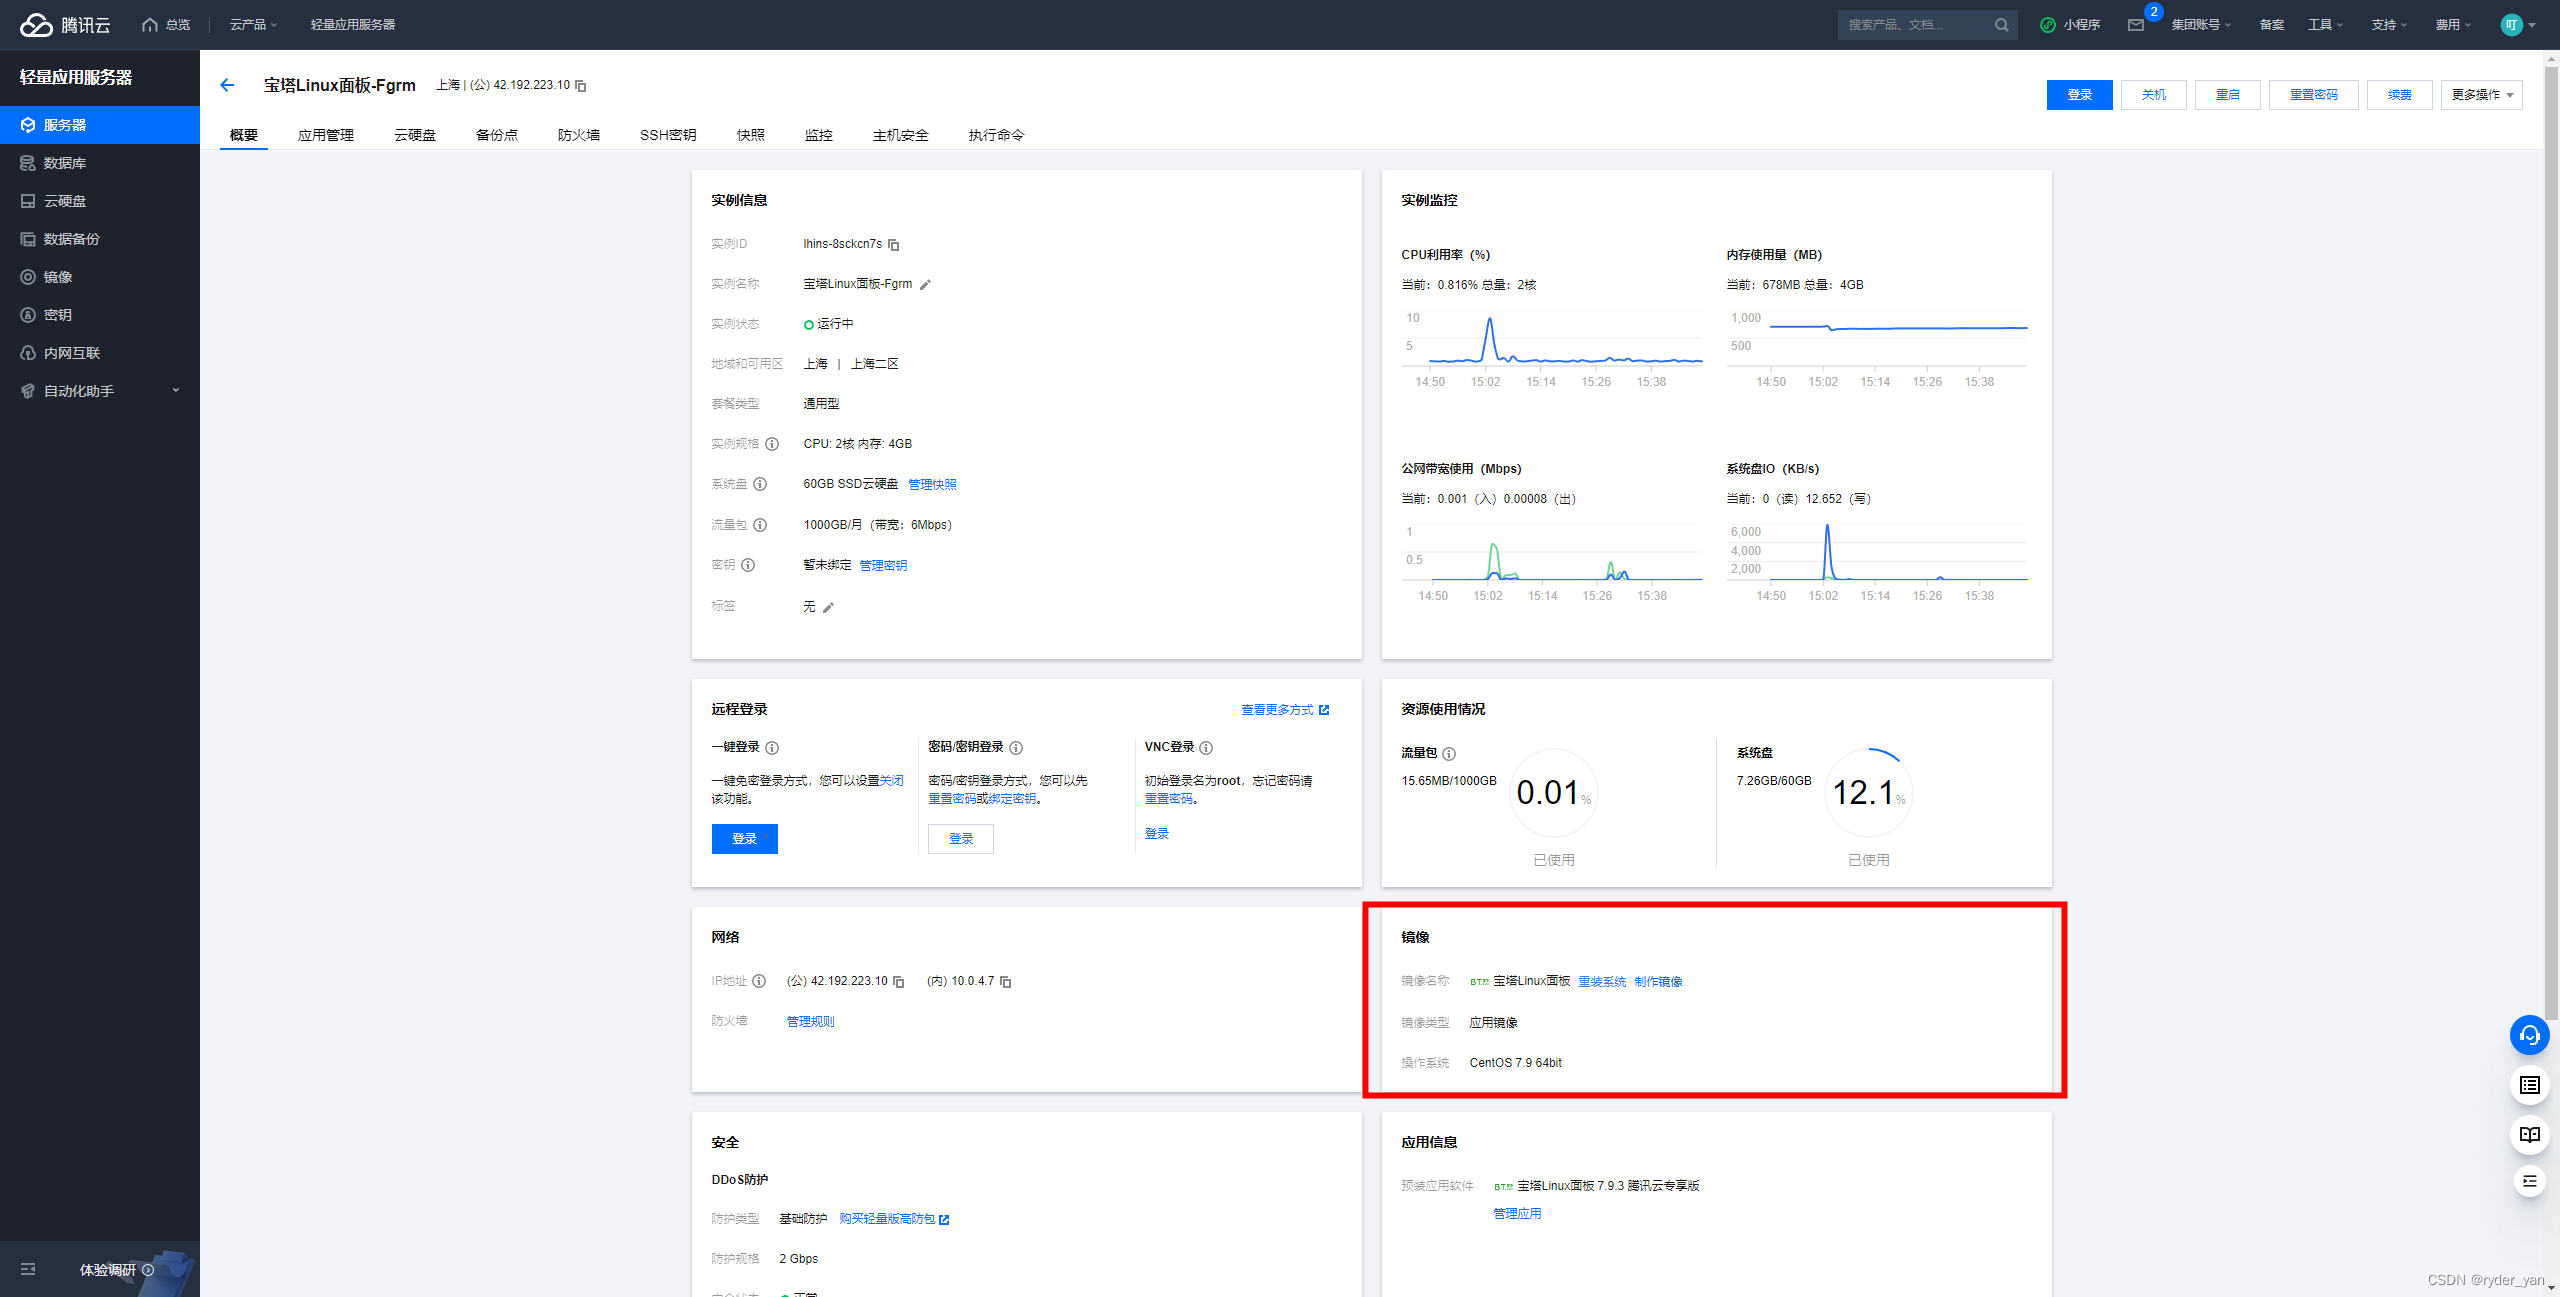The width and height of the screenshot is (2560, 1297).
Task: Open the 查看更多方式 link
Action: pyautogui.click(x=1285, y=710)
